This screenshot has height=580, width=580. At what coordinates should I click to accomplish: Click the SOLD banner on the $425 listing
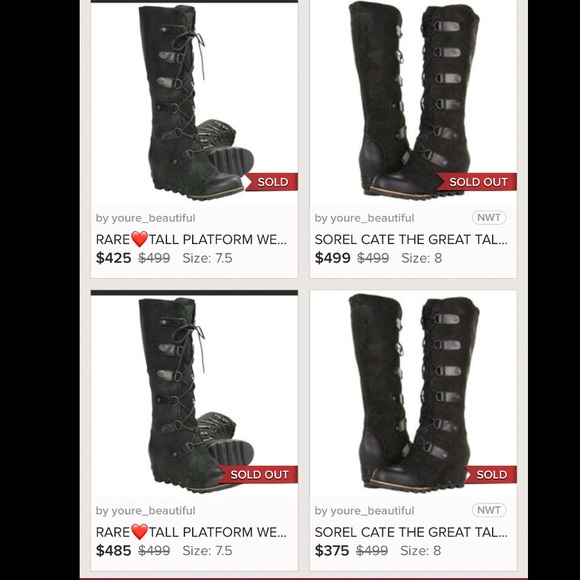pyautogui.click(x=270, y=182)
